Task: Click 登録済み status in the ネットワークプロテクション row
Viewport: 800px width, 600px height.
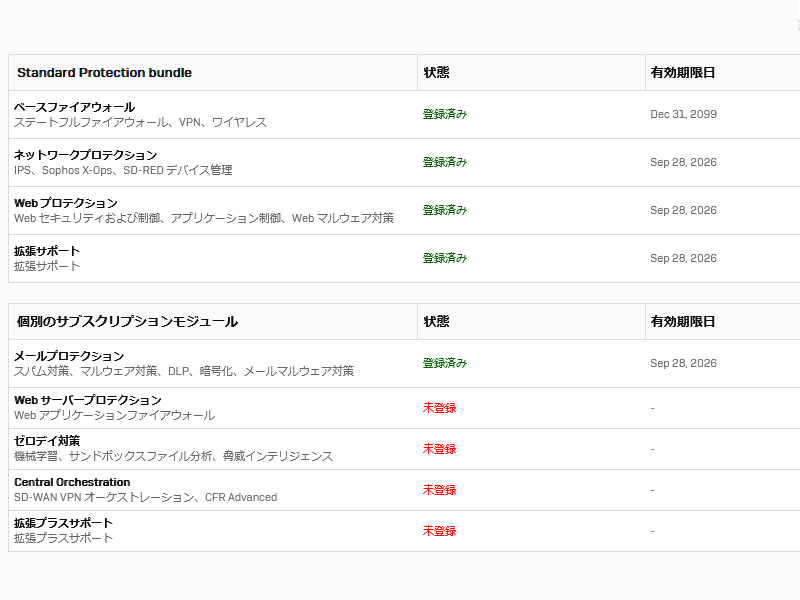Action: click(445, 162)
